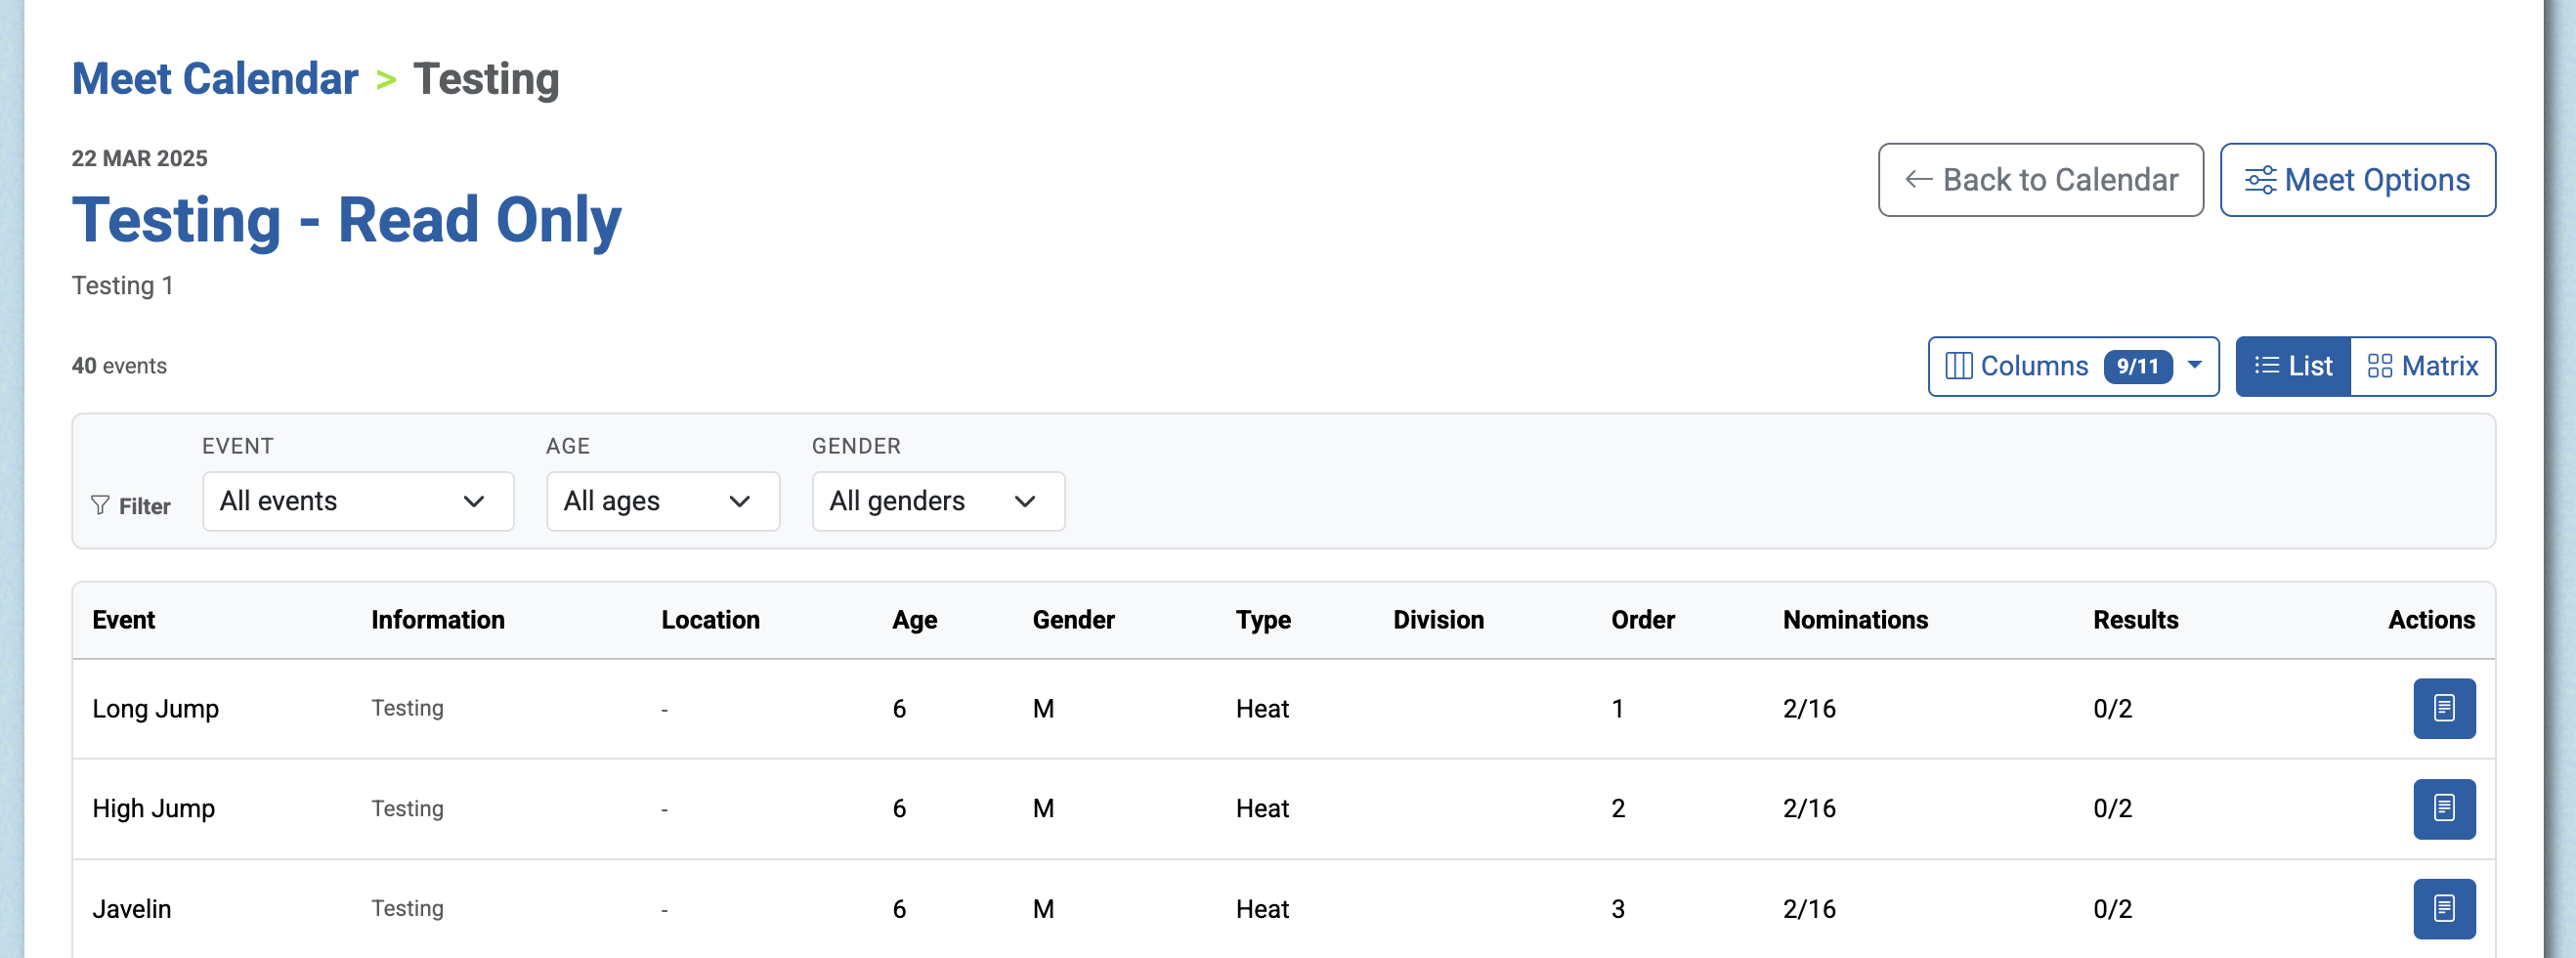This screenshot has width=2576, height=958.
Task: Click the 22 MAR 2025 date text
Action: (x=139, y=158)
